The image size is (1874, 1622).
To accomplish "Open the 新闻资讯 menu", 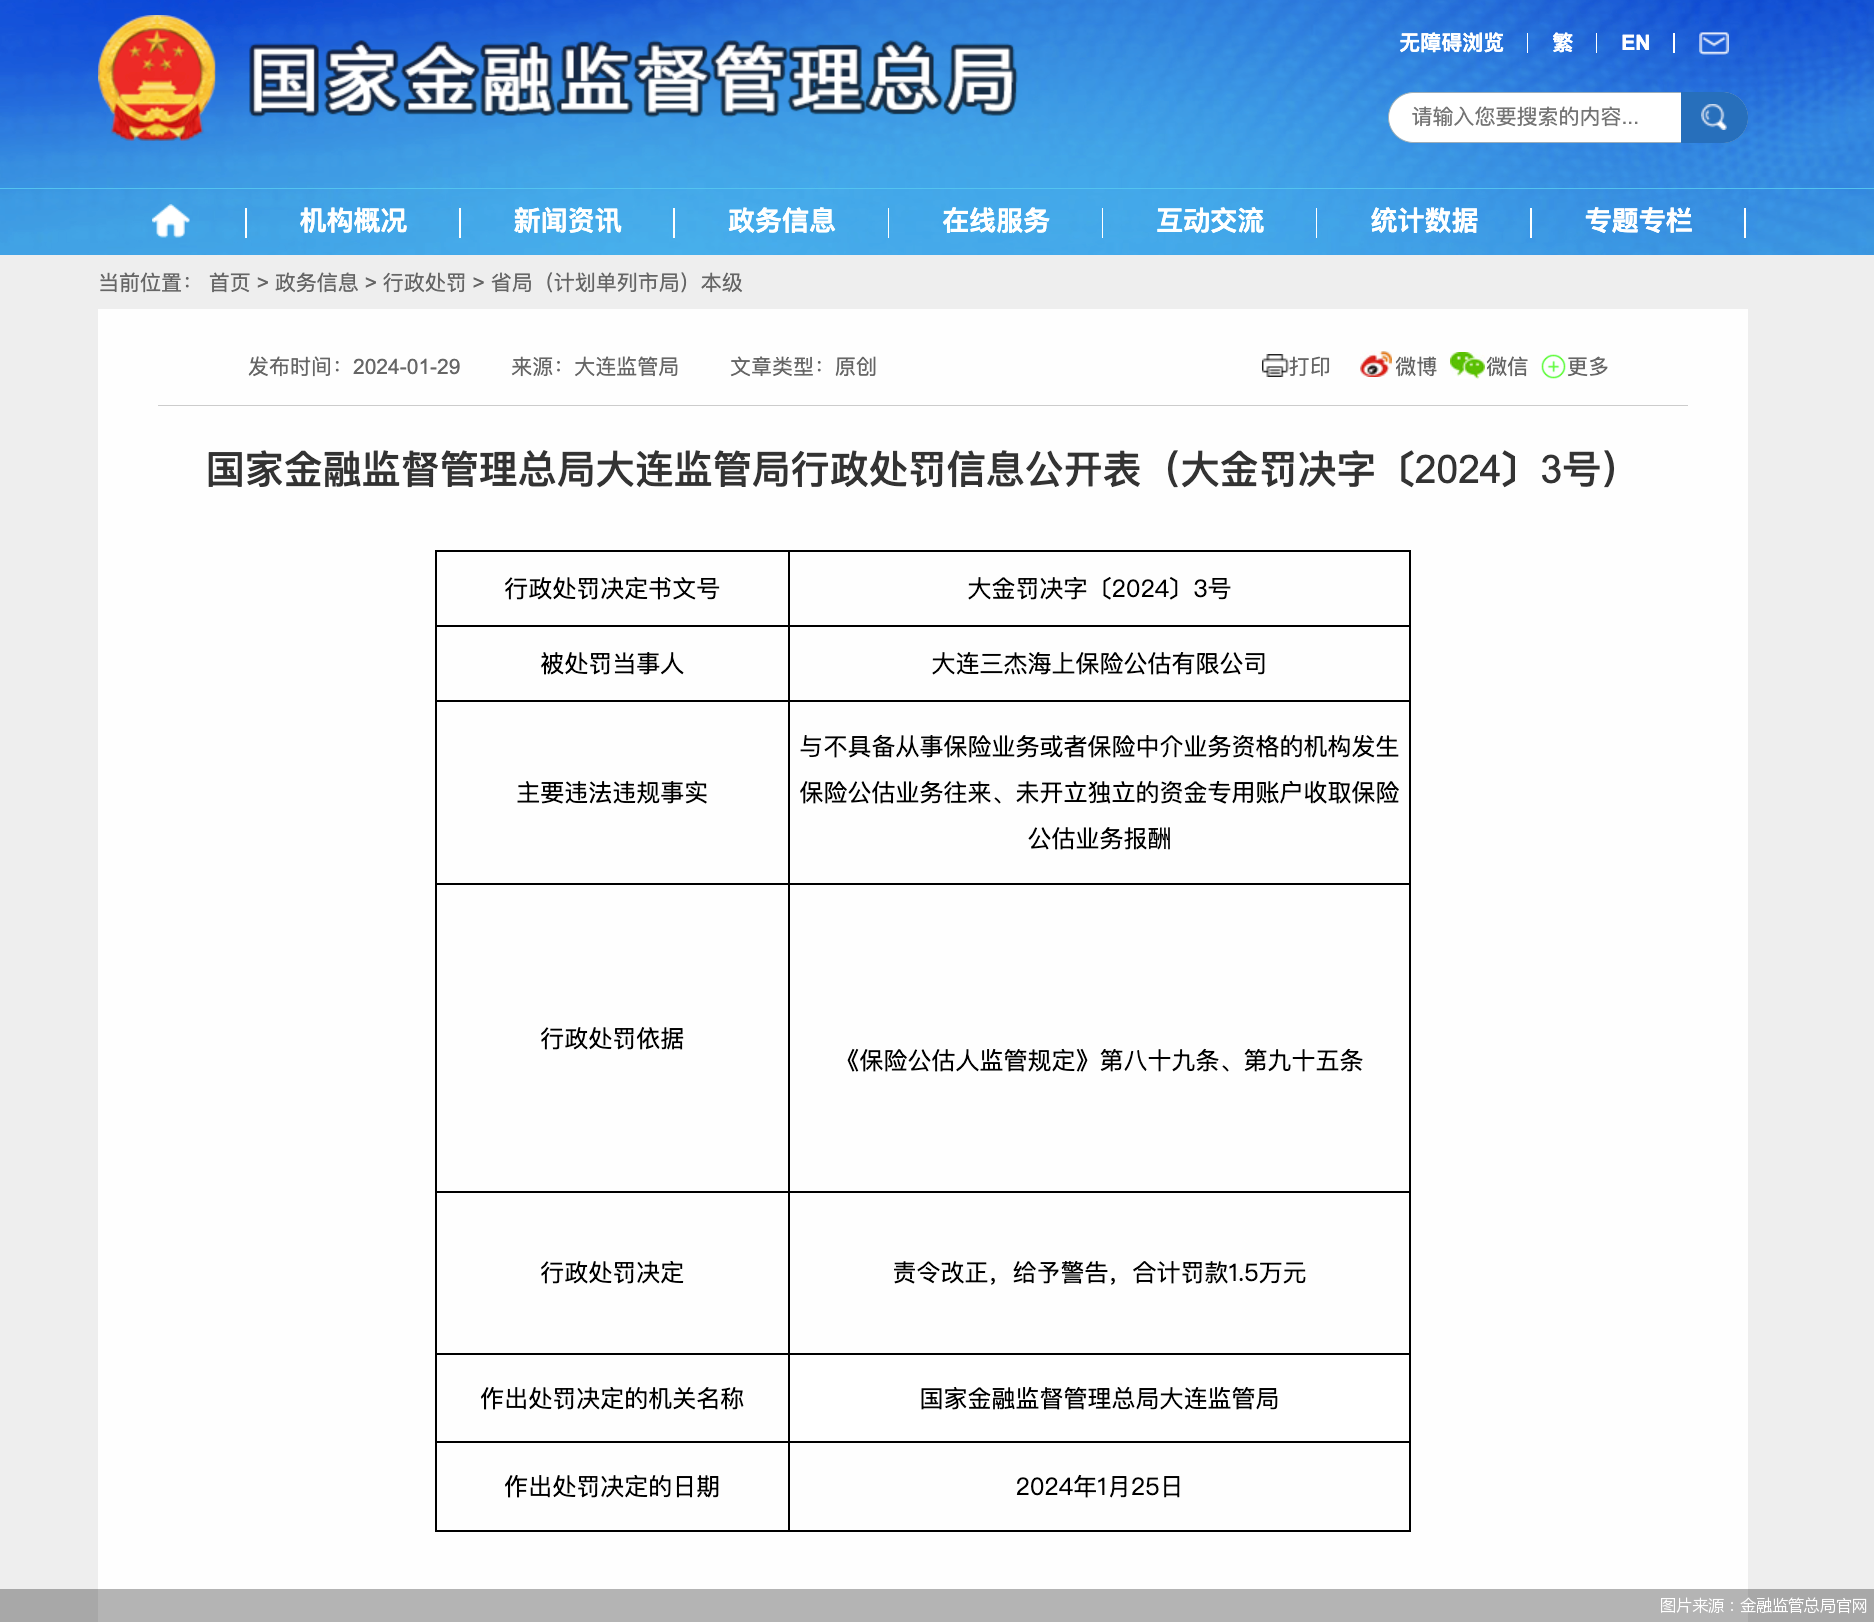I will coord(567,221).
